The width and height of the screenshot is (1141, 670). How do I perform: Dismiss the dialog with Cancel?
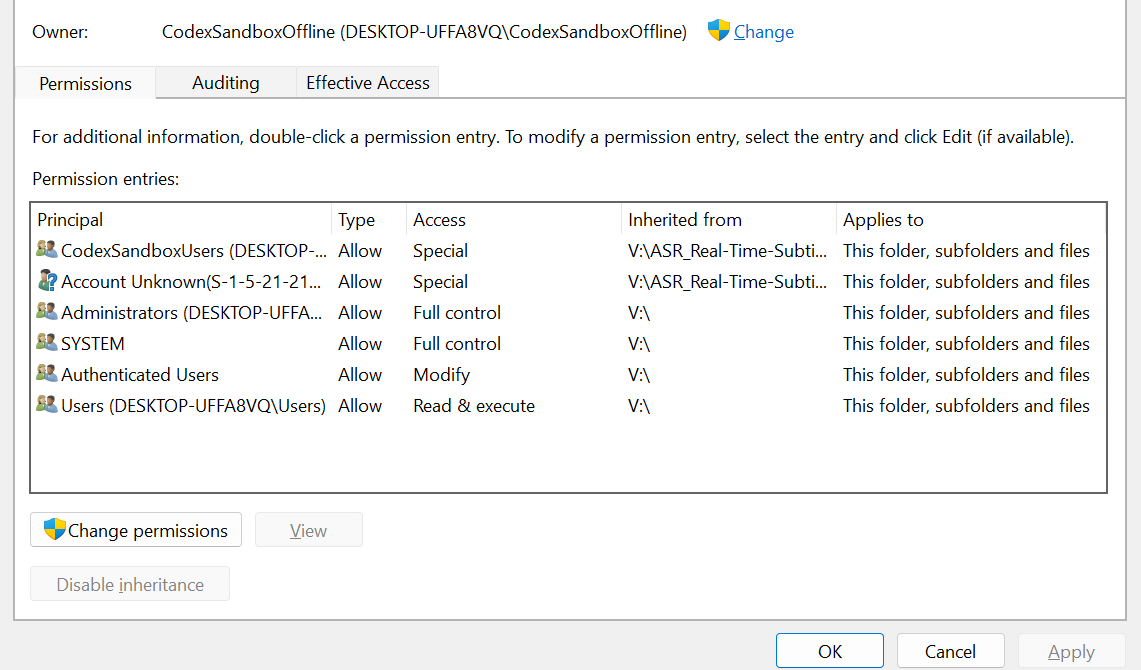pyautogui.click(x=950, y=651)
